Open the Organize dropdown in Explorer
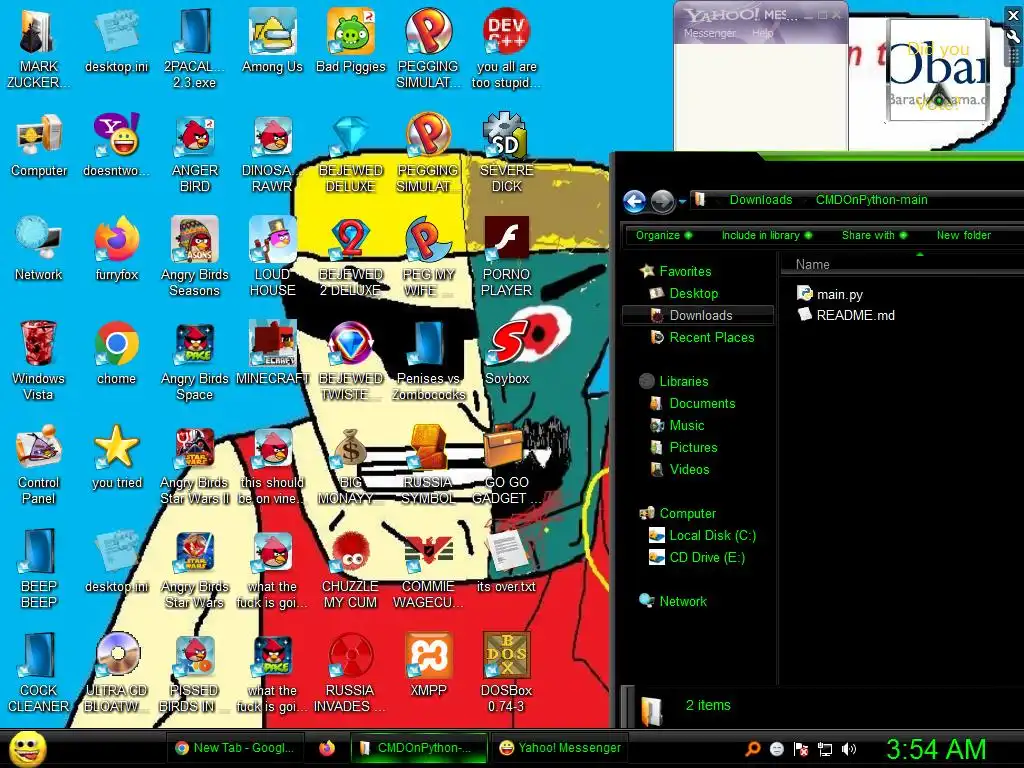The width and height of the screenshot is (1024, 768). [x=664, y=235]
